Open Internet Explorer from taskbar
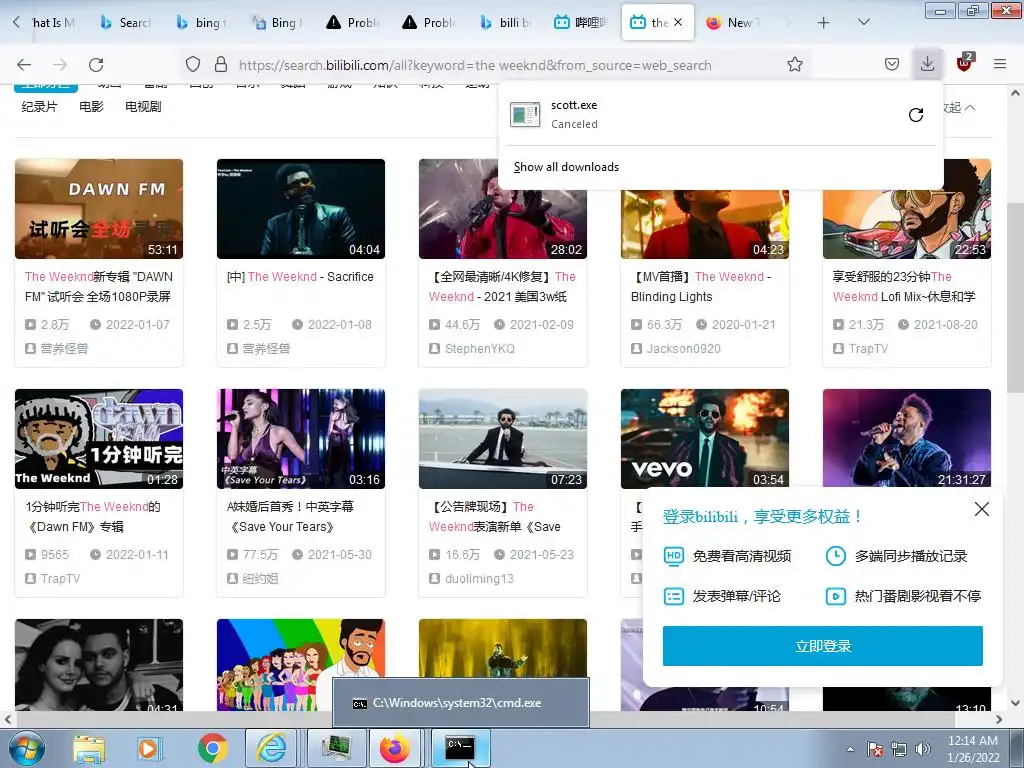 pyautogui.click(x=271, y=748)
